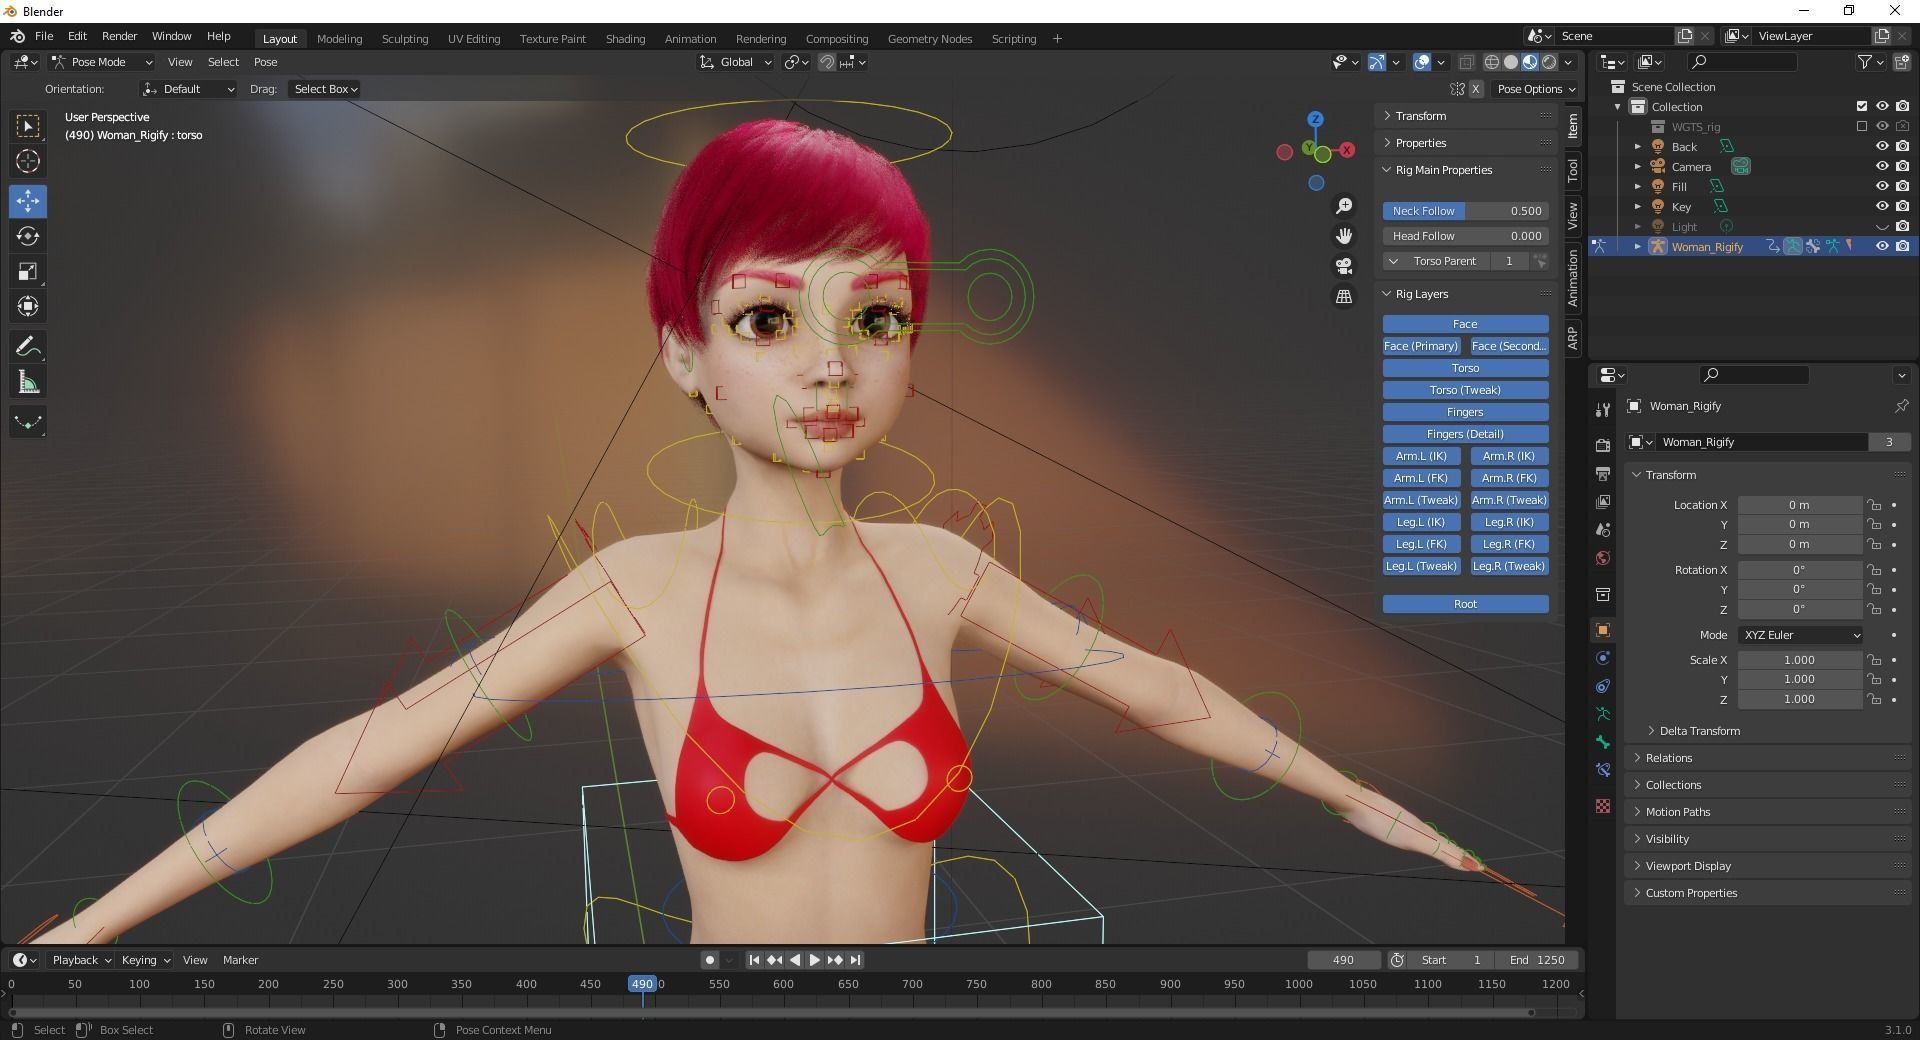Lock the Location X transform

tap(1874, 505)
